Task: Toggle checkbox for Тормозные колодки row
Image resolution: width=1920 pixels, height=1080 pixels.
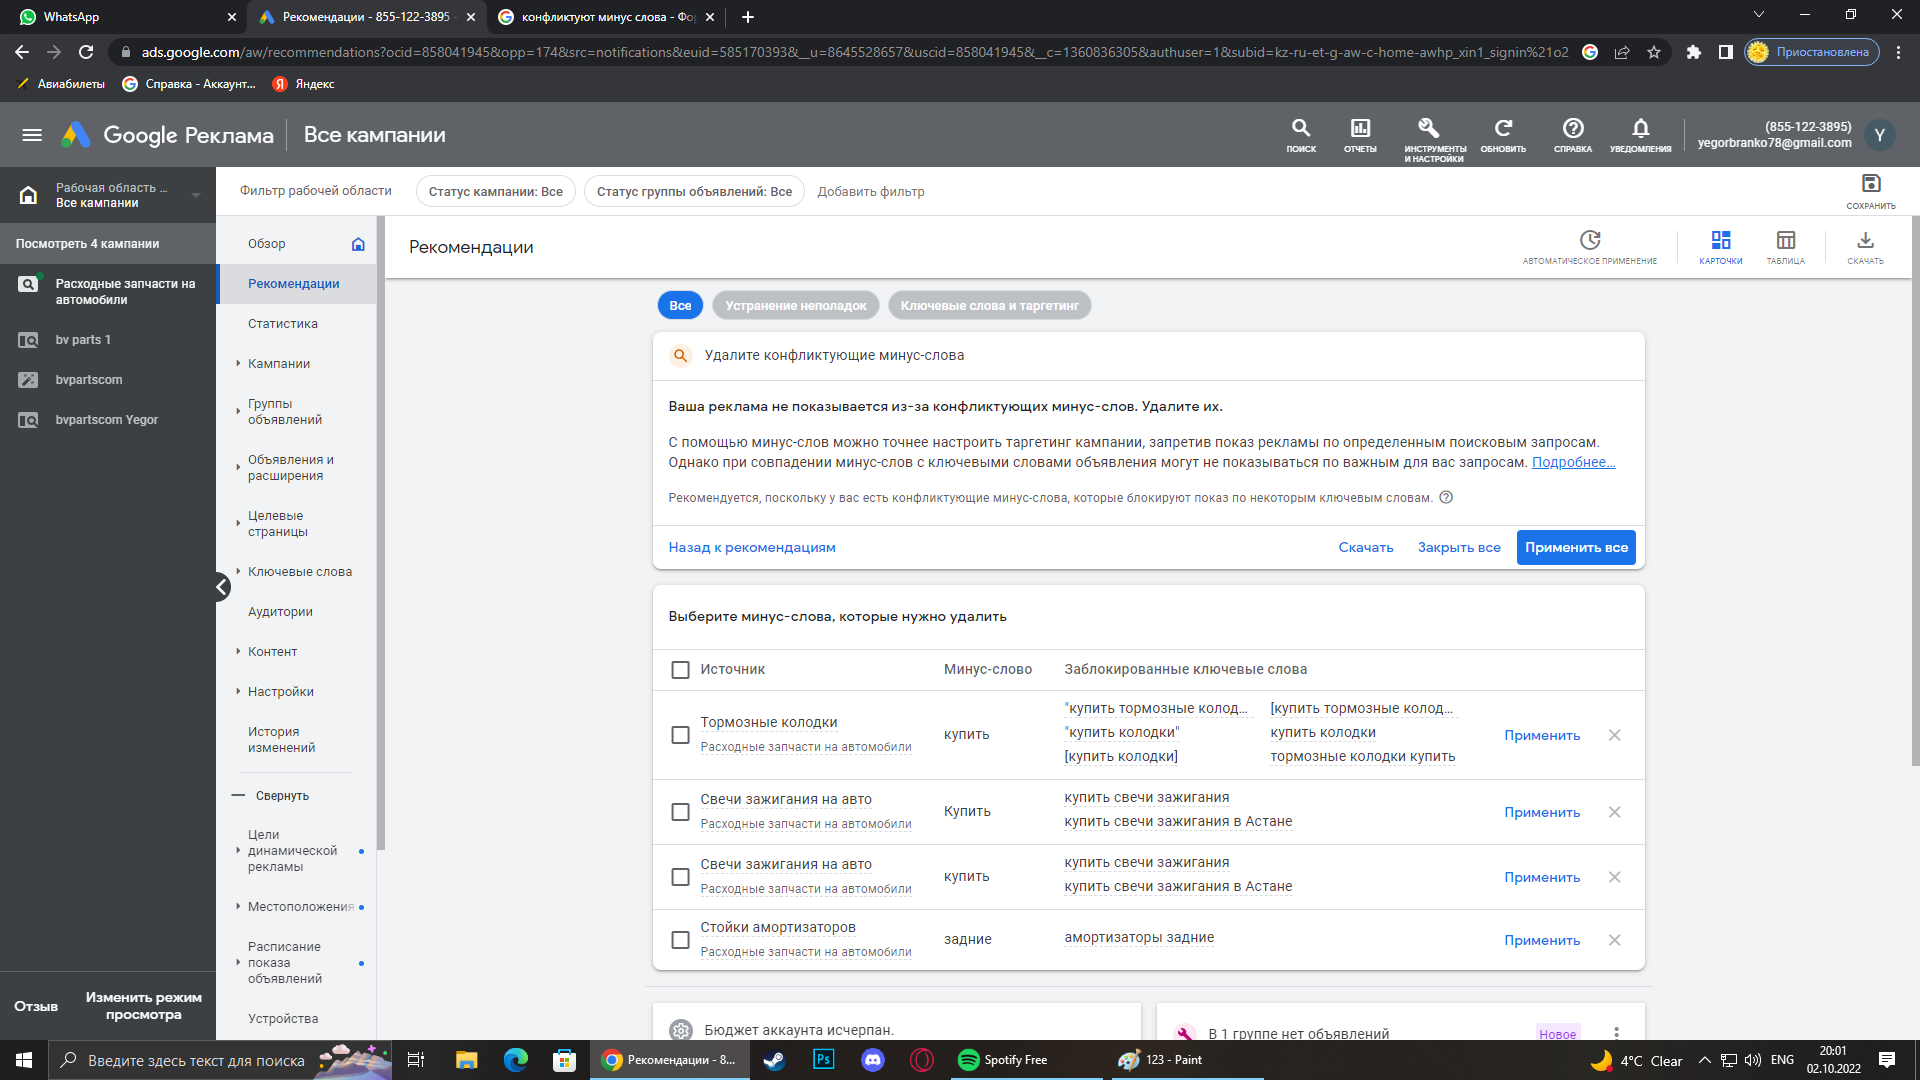Action: (680, 733)
